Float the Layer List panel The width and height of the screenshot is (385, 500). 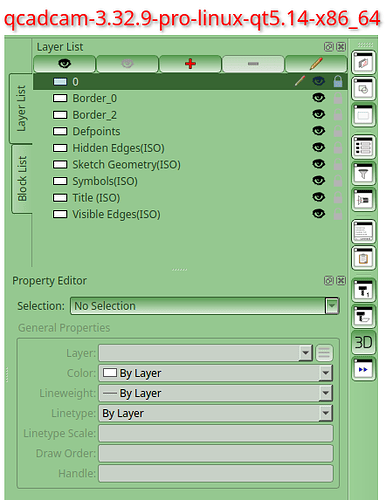pos(329,47)
